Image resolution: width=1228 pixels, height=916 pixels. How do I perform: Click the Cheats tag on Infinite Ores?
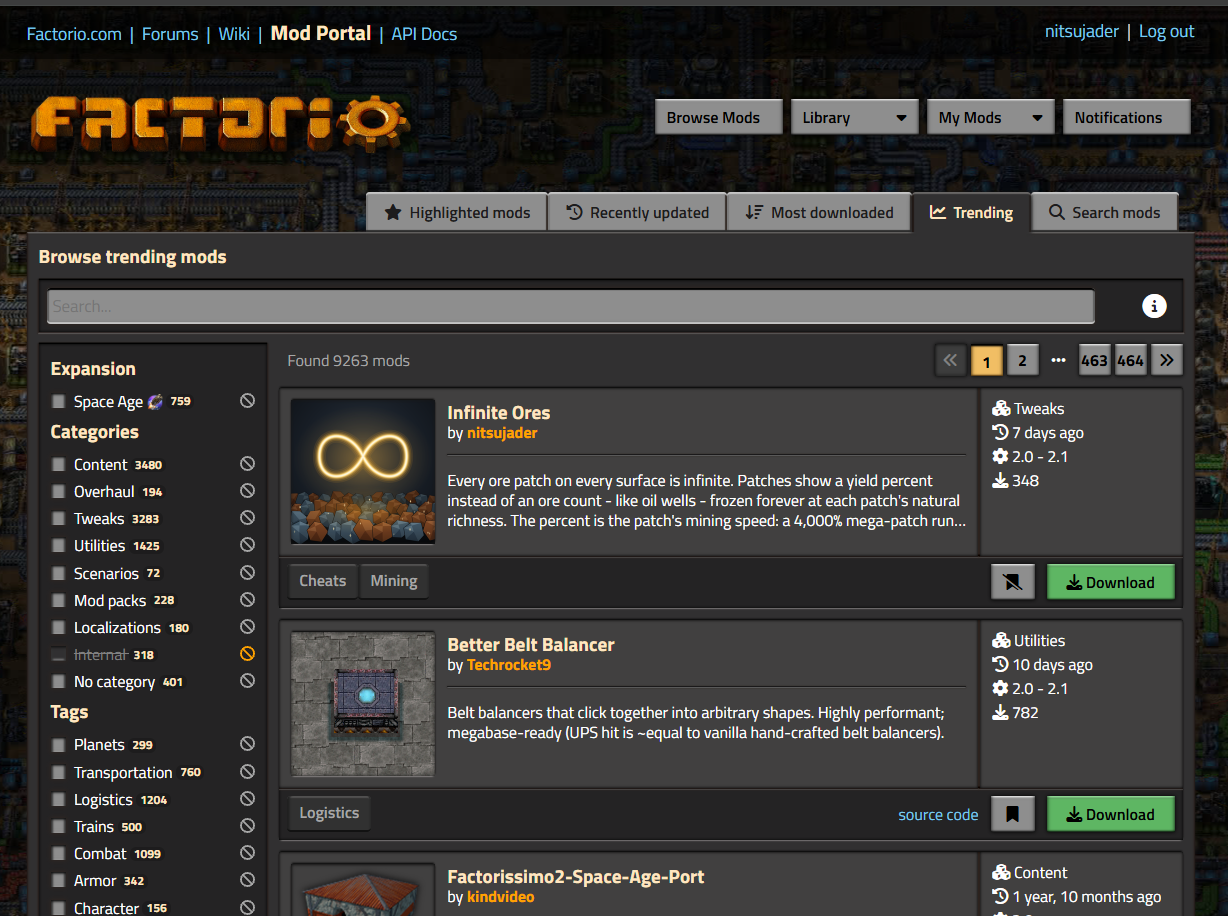coord(322,580)
